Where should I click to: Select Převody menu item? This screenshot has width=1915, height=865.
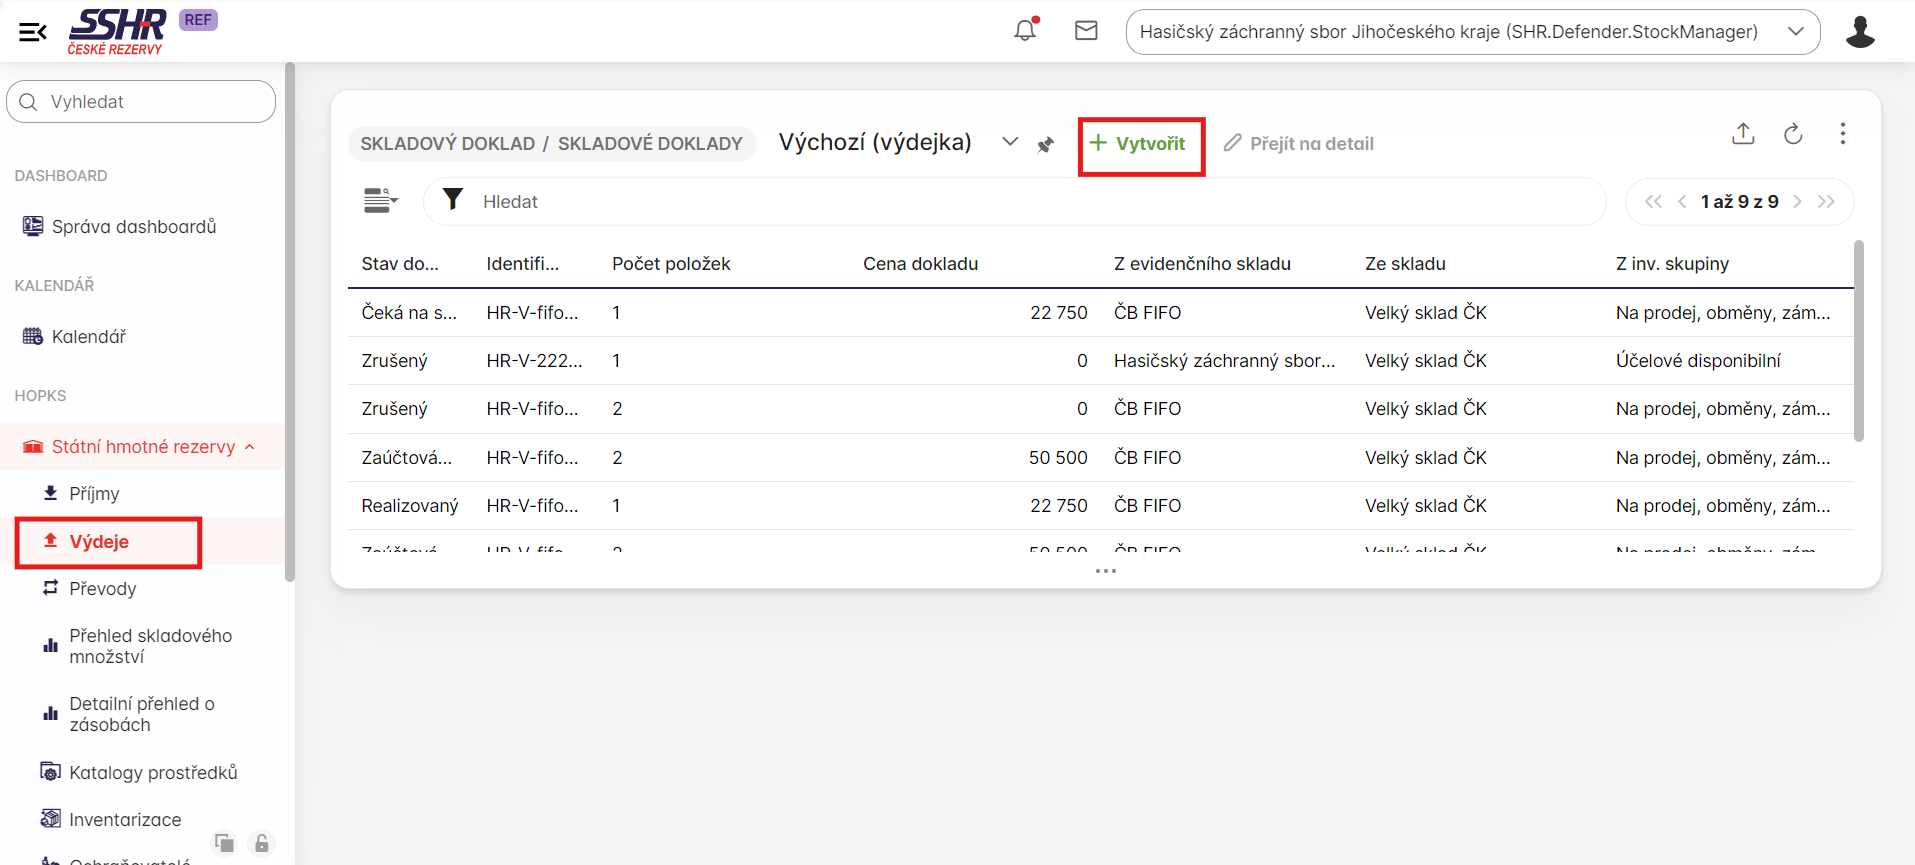[102, 589]
